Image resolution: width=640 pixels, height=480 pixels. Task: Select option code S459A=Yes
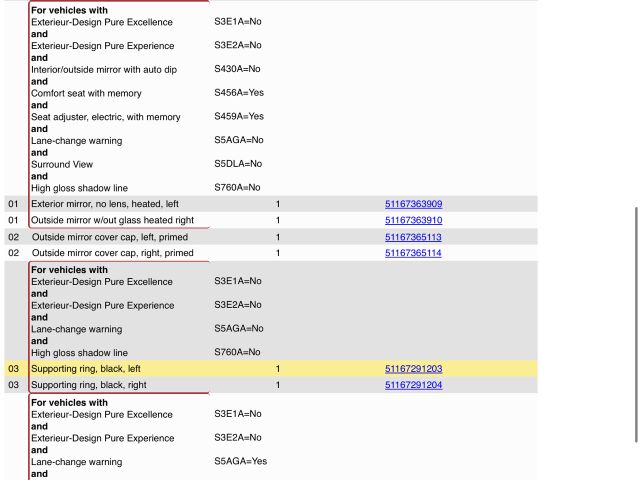[x=238, y=116]
